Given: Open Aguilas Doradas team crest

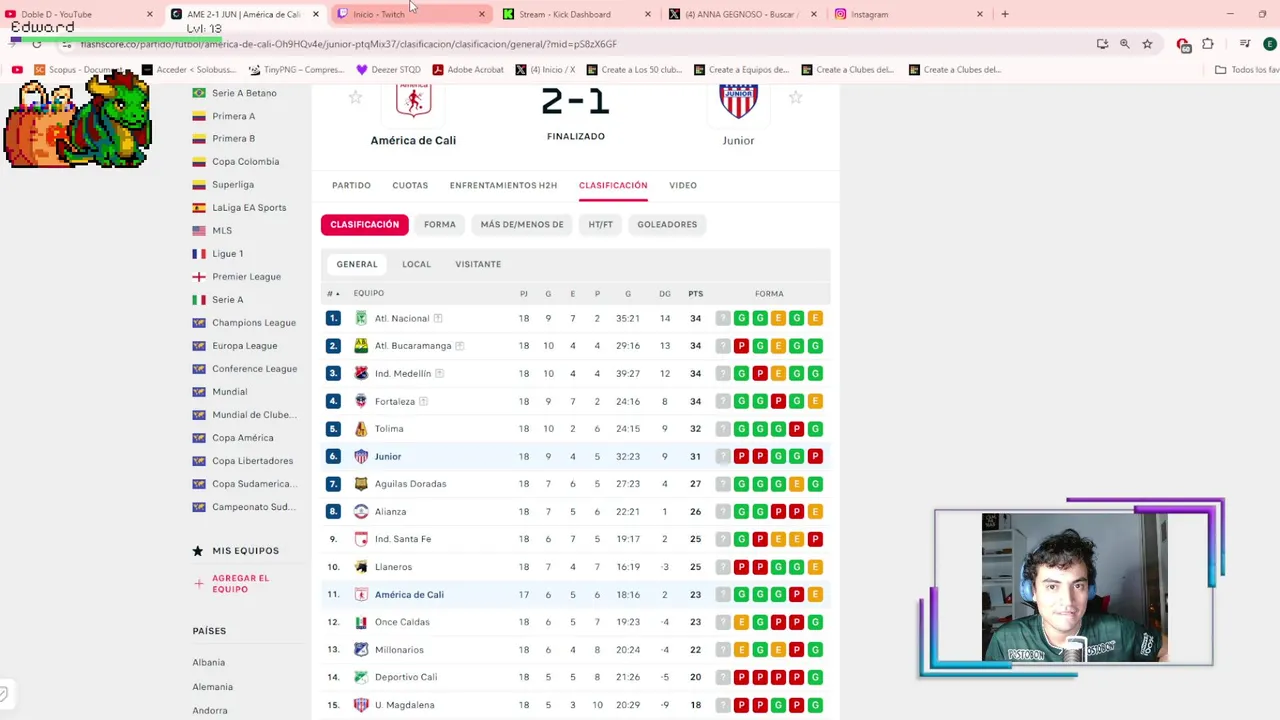Looking at the screenshot, I should [361, 484].
